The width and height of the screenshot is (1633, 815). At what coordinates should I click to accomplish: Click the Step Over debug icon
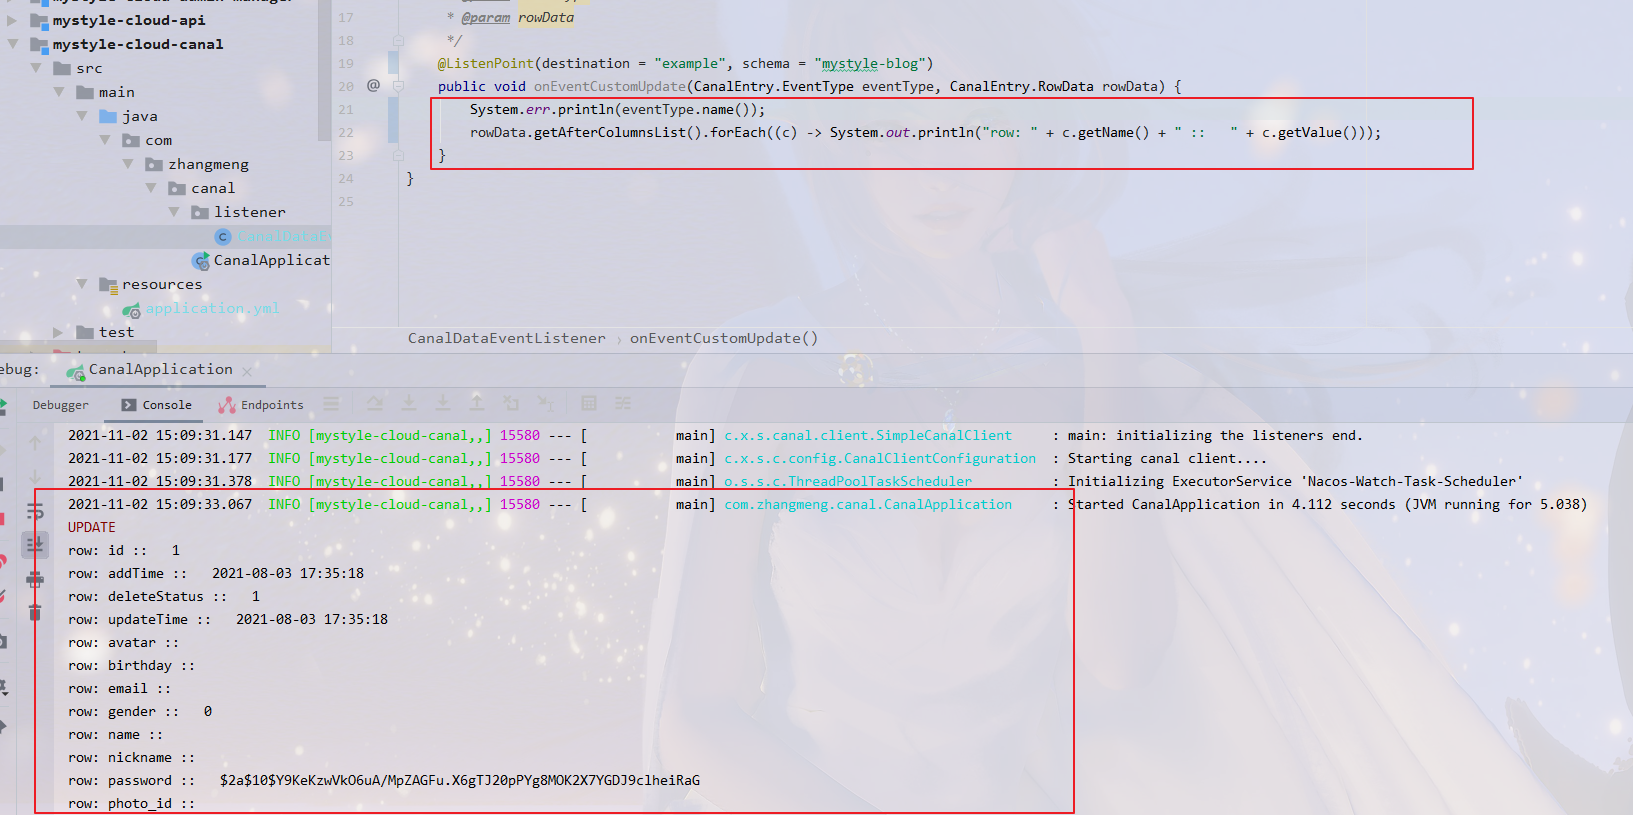click(x=375, y=404)
